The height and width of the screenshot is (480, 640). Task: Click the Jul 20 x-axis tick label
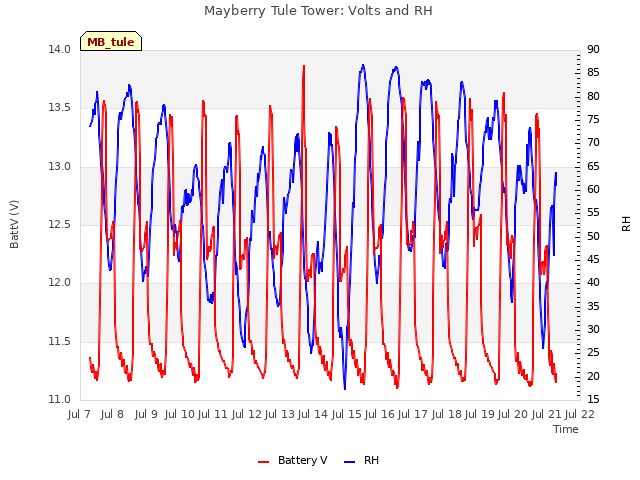pyautogui.click(x=513, y=415)
